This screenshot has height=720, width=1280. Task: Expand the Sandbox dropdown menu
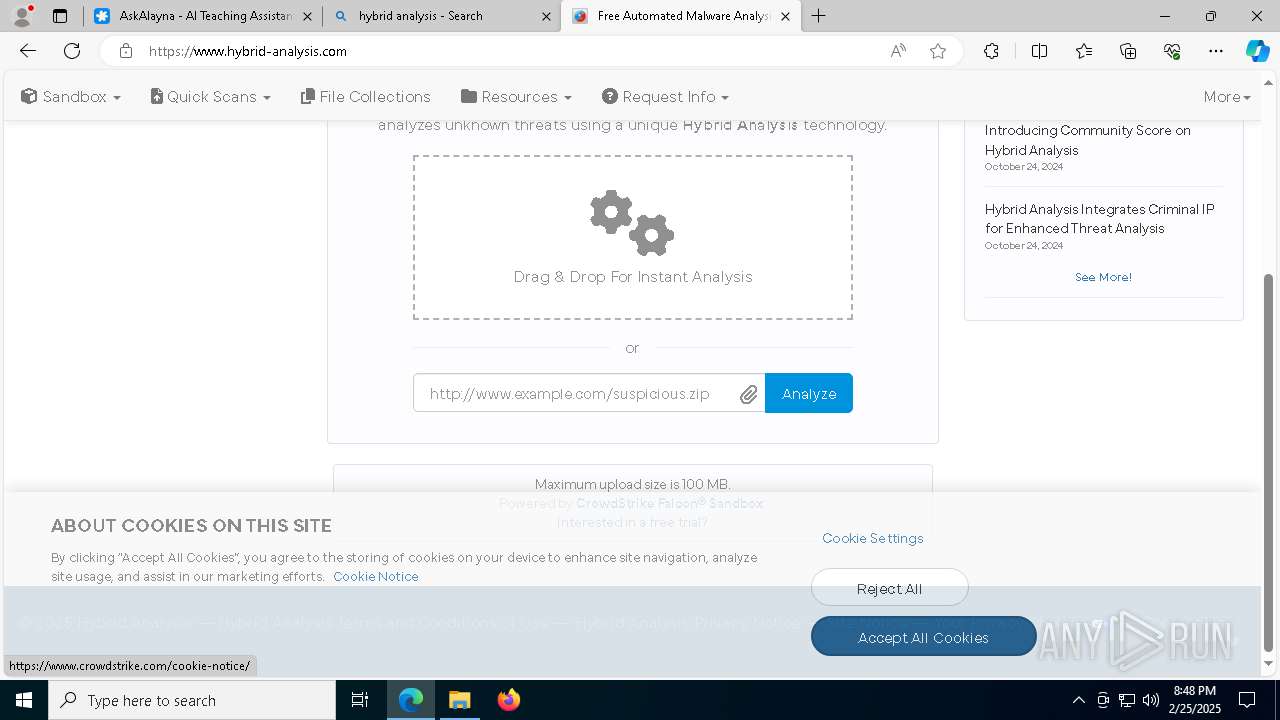[71, 97]
